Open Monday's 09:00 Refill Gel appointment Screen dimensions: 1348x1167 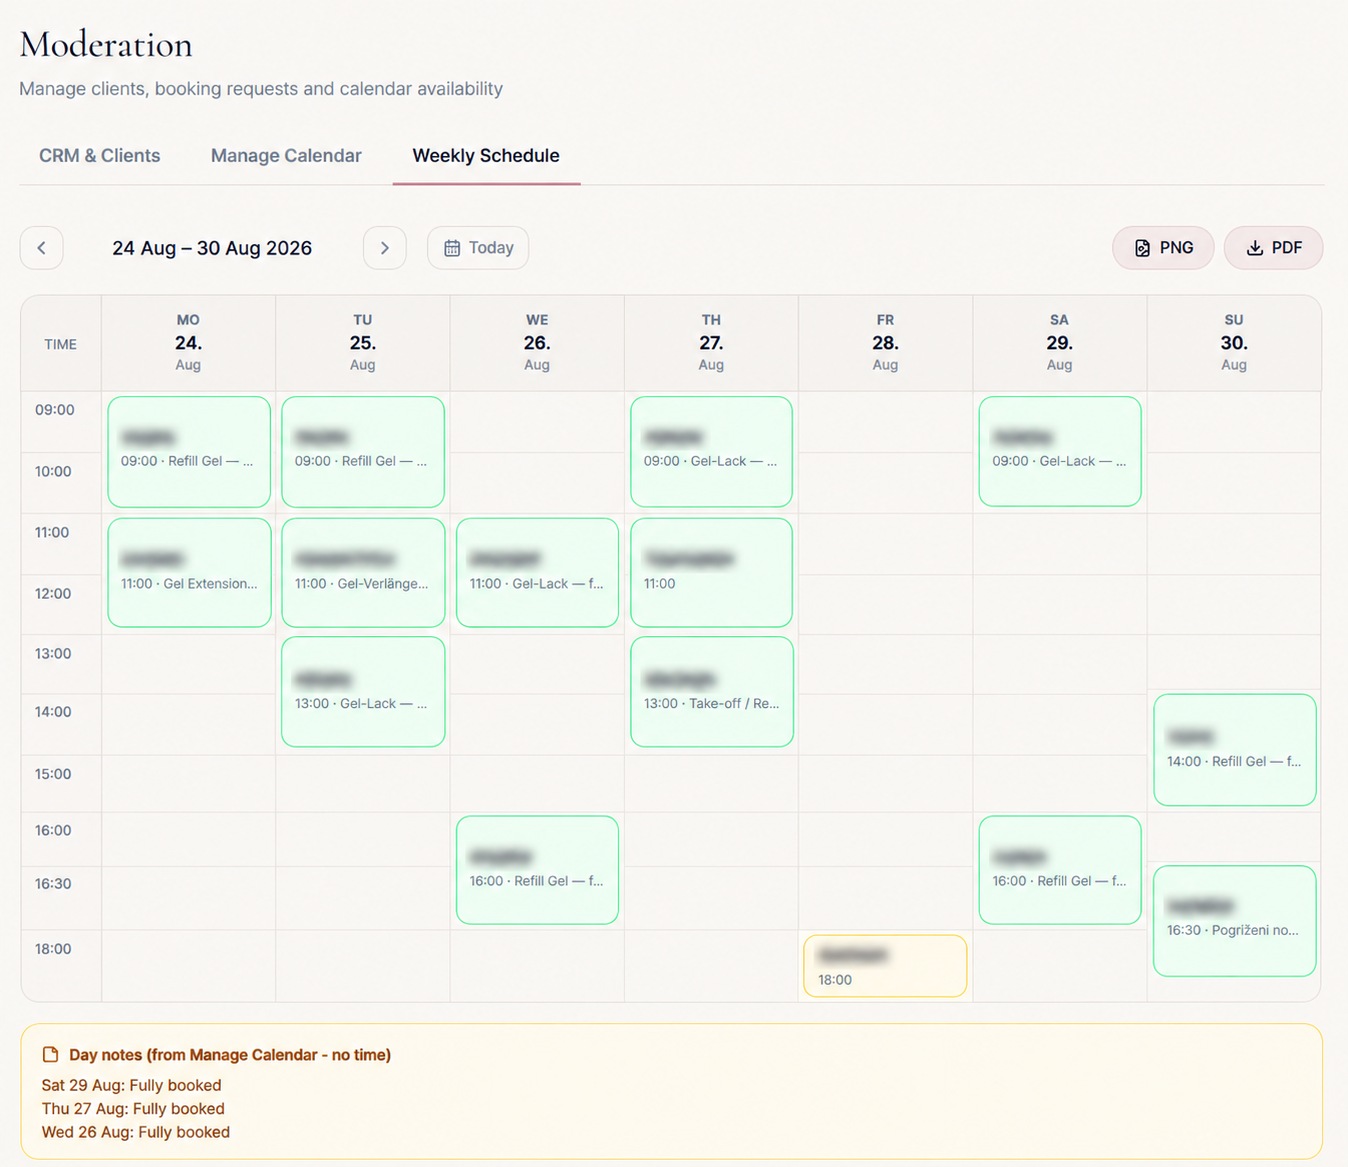[x=189, y=452]
